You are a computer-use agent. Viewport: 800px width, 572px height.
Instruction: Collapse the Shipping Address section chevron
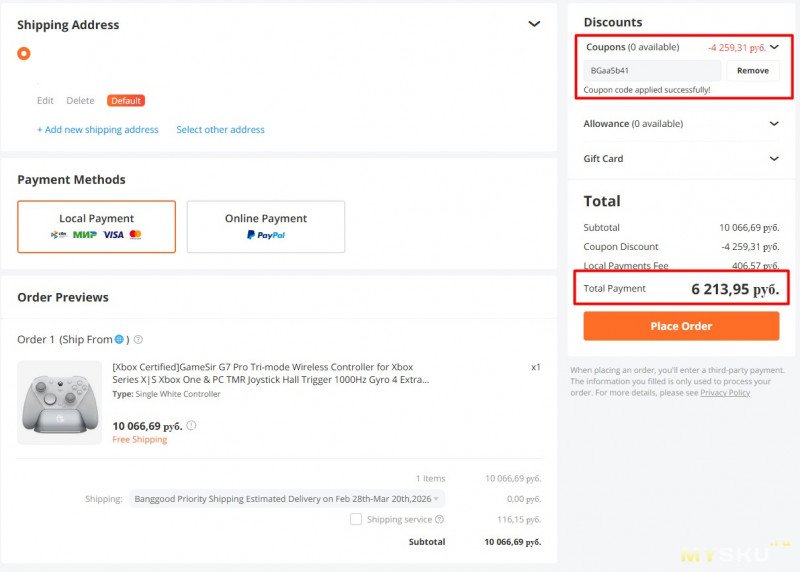534,25
